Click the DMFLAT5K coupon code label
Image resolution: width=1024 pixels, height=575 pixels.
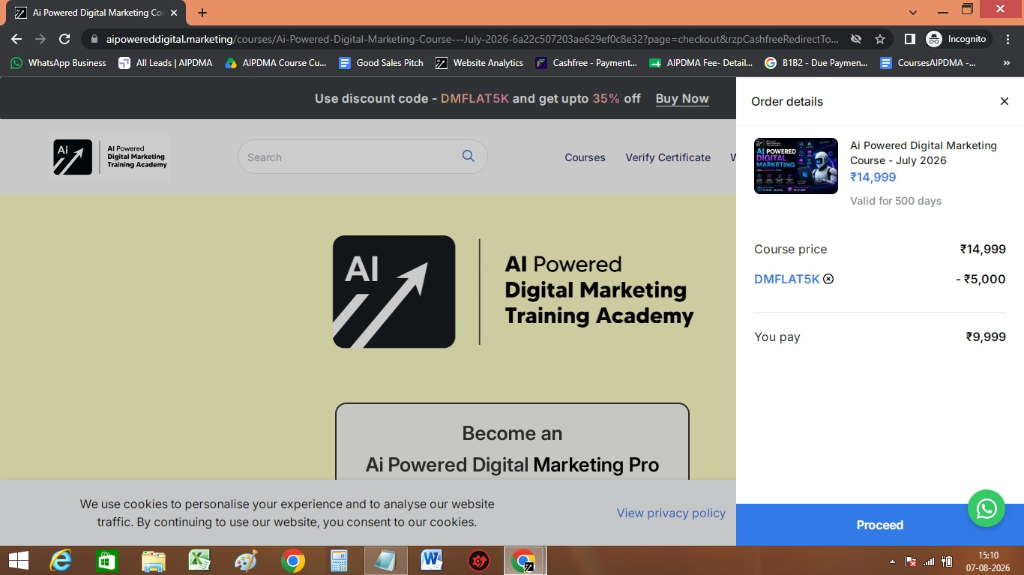point(786,279)
